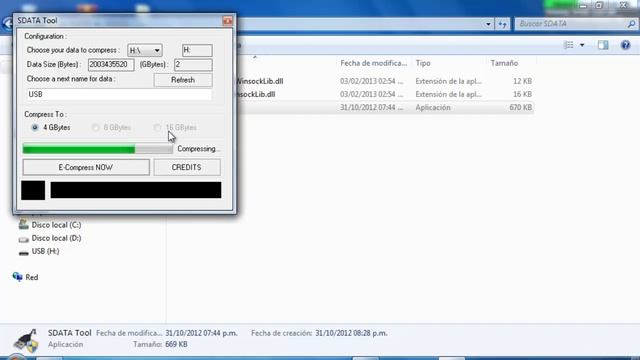
Task: Click the Data Size (Bytes) field
Action: pyautogui.click(x=111, y=64)
